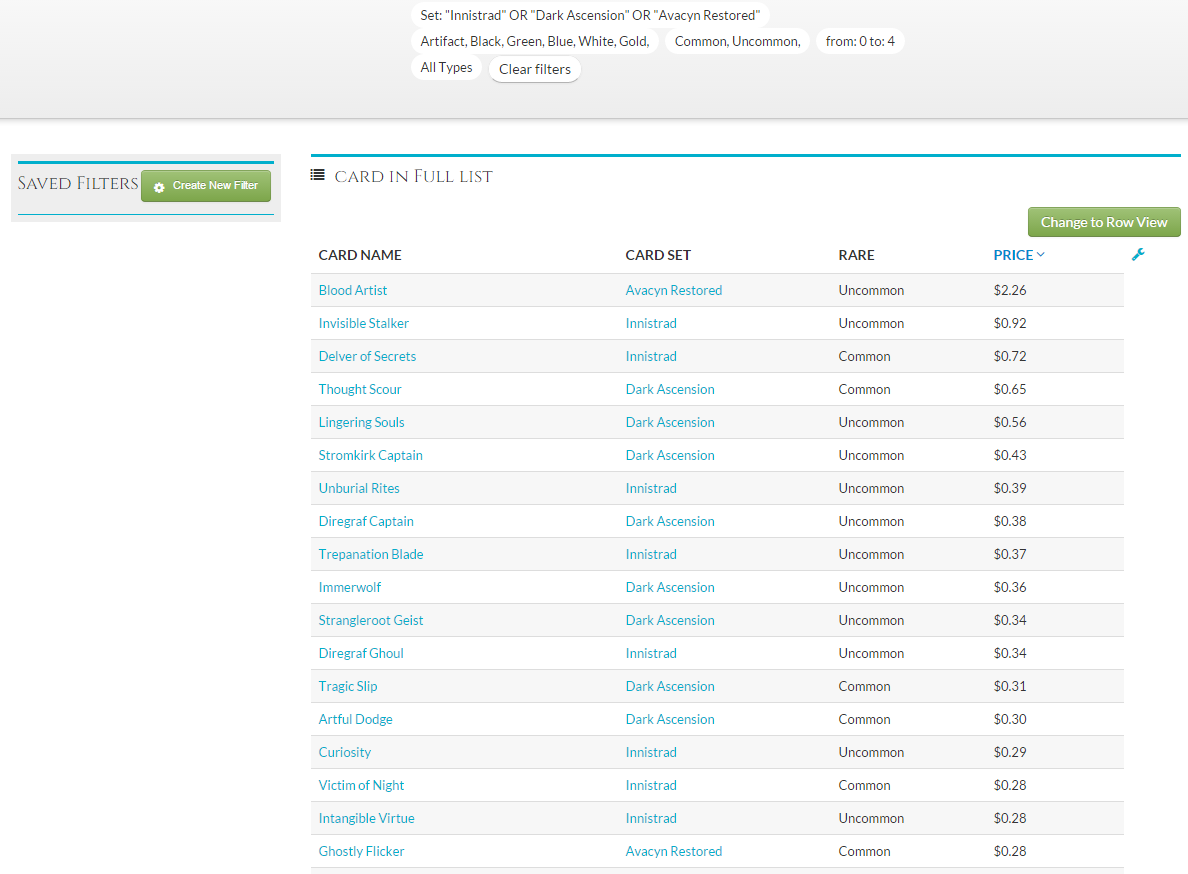Open the Delver of Secrets card link

click(x=367, y=356)
